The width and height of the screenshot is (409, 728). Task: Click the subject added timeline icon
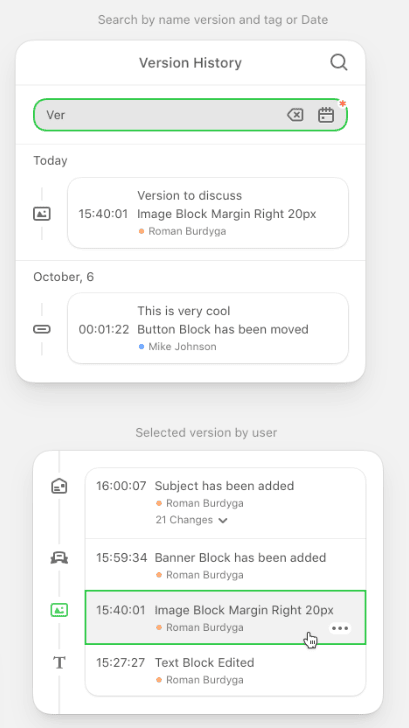(59, 486)
